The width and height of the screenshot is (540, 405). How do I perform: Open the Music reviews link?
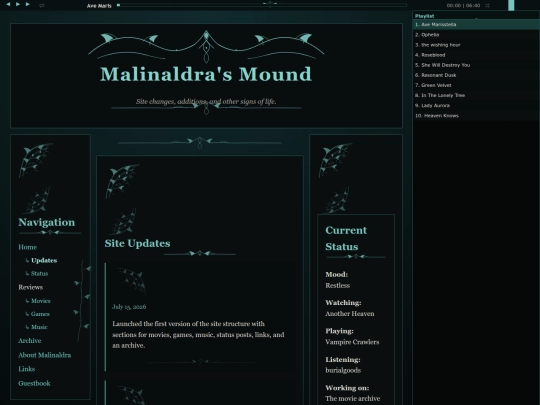[x=39, y=327]
